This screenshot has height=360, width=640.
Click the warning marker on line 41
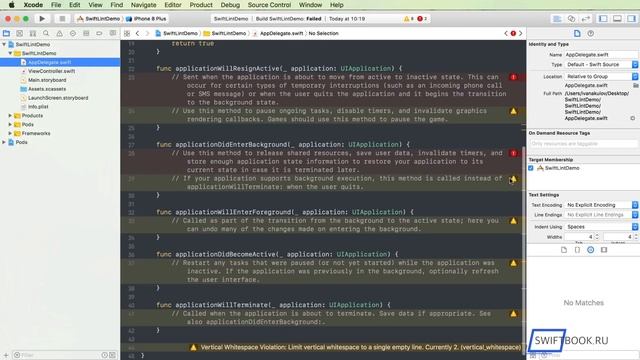click(x=513, y=314)
